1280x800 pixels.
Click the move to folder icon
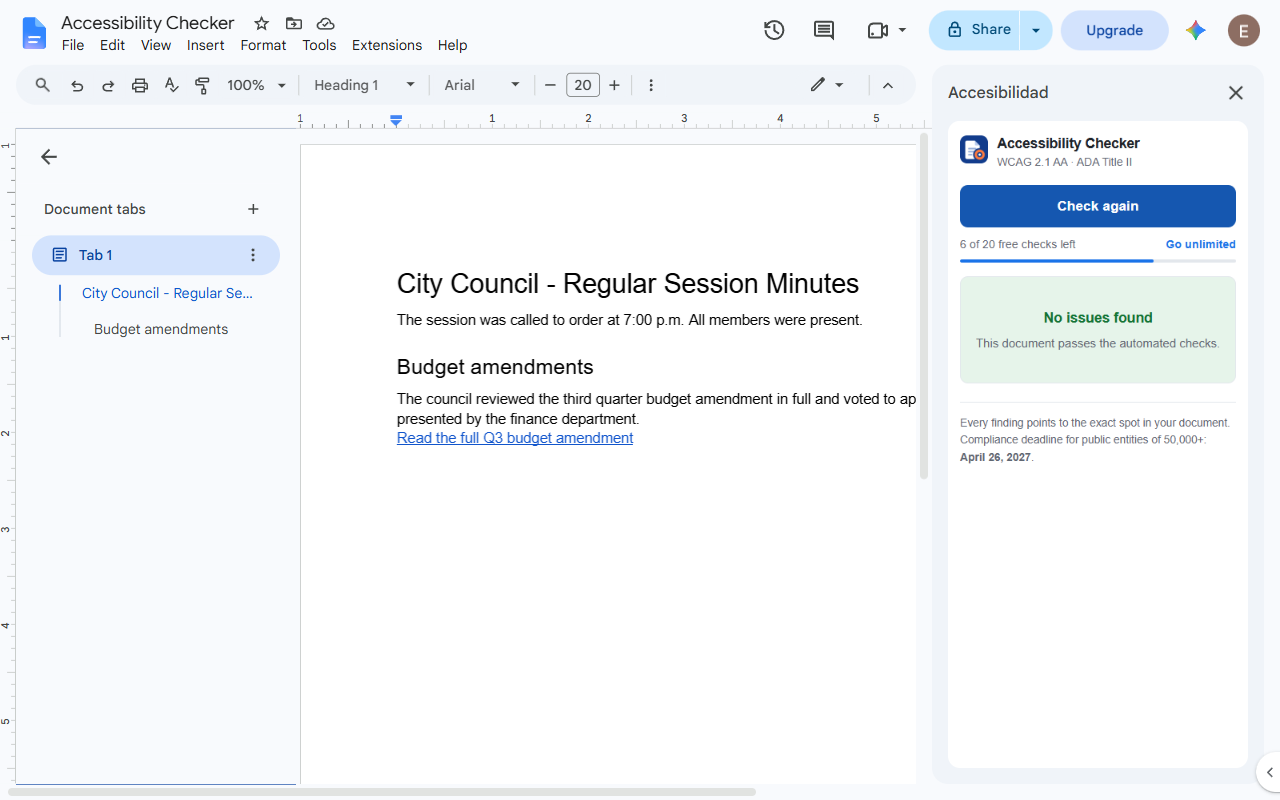pyautogui.click(x=294, y=23)
